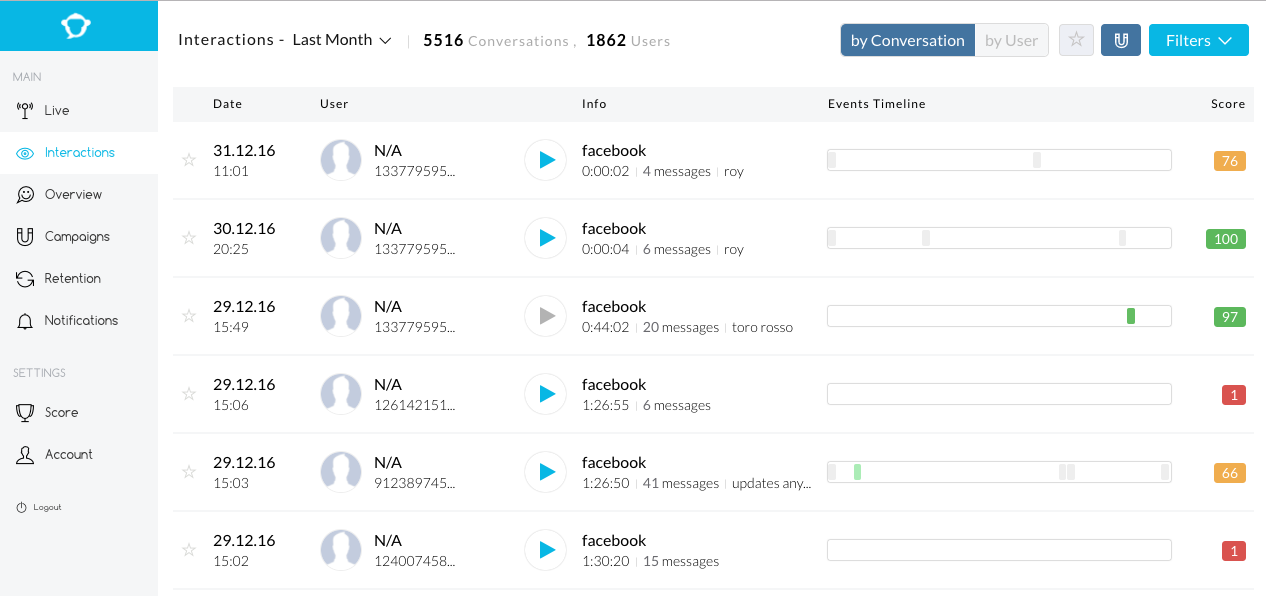
Task: Click the Info column header
Action: 594,104
